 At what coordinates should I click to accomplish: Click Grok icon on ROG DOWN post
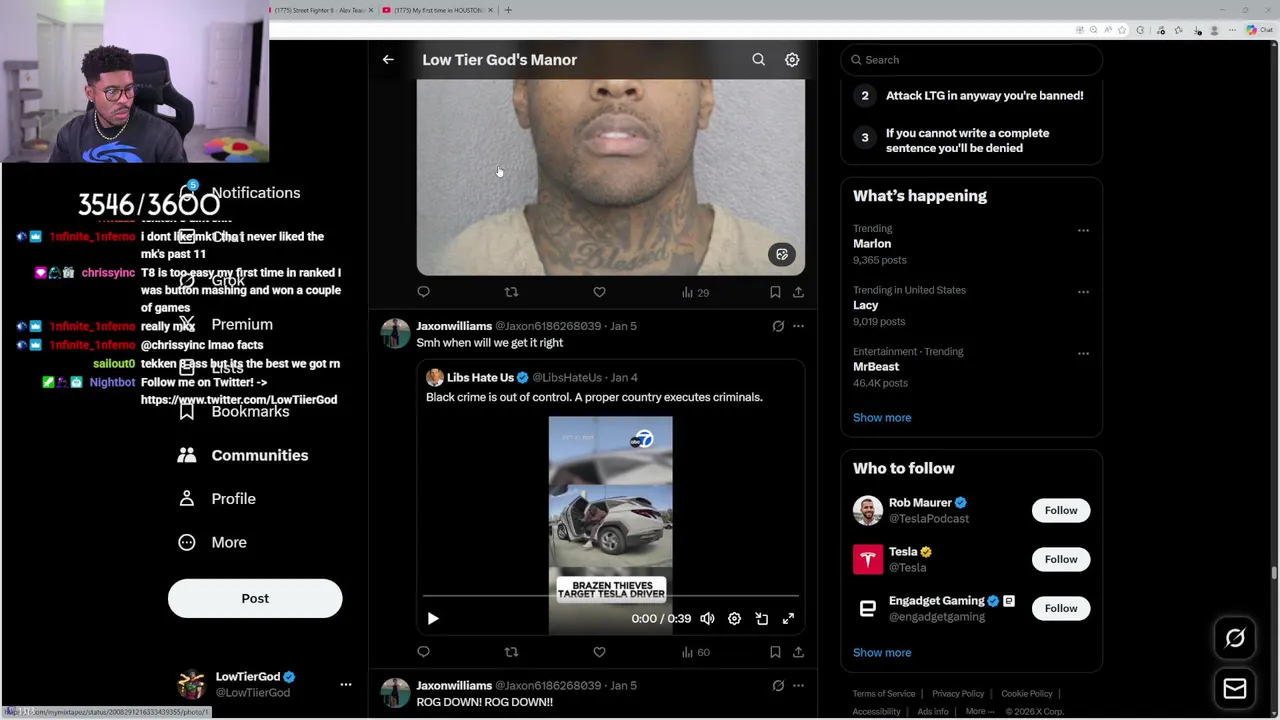click(x=778, y=686)
